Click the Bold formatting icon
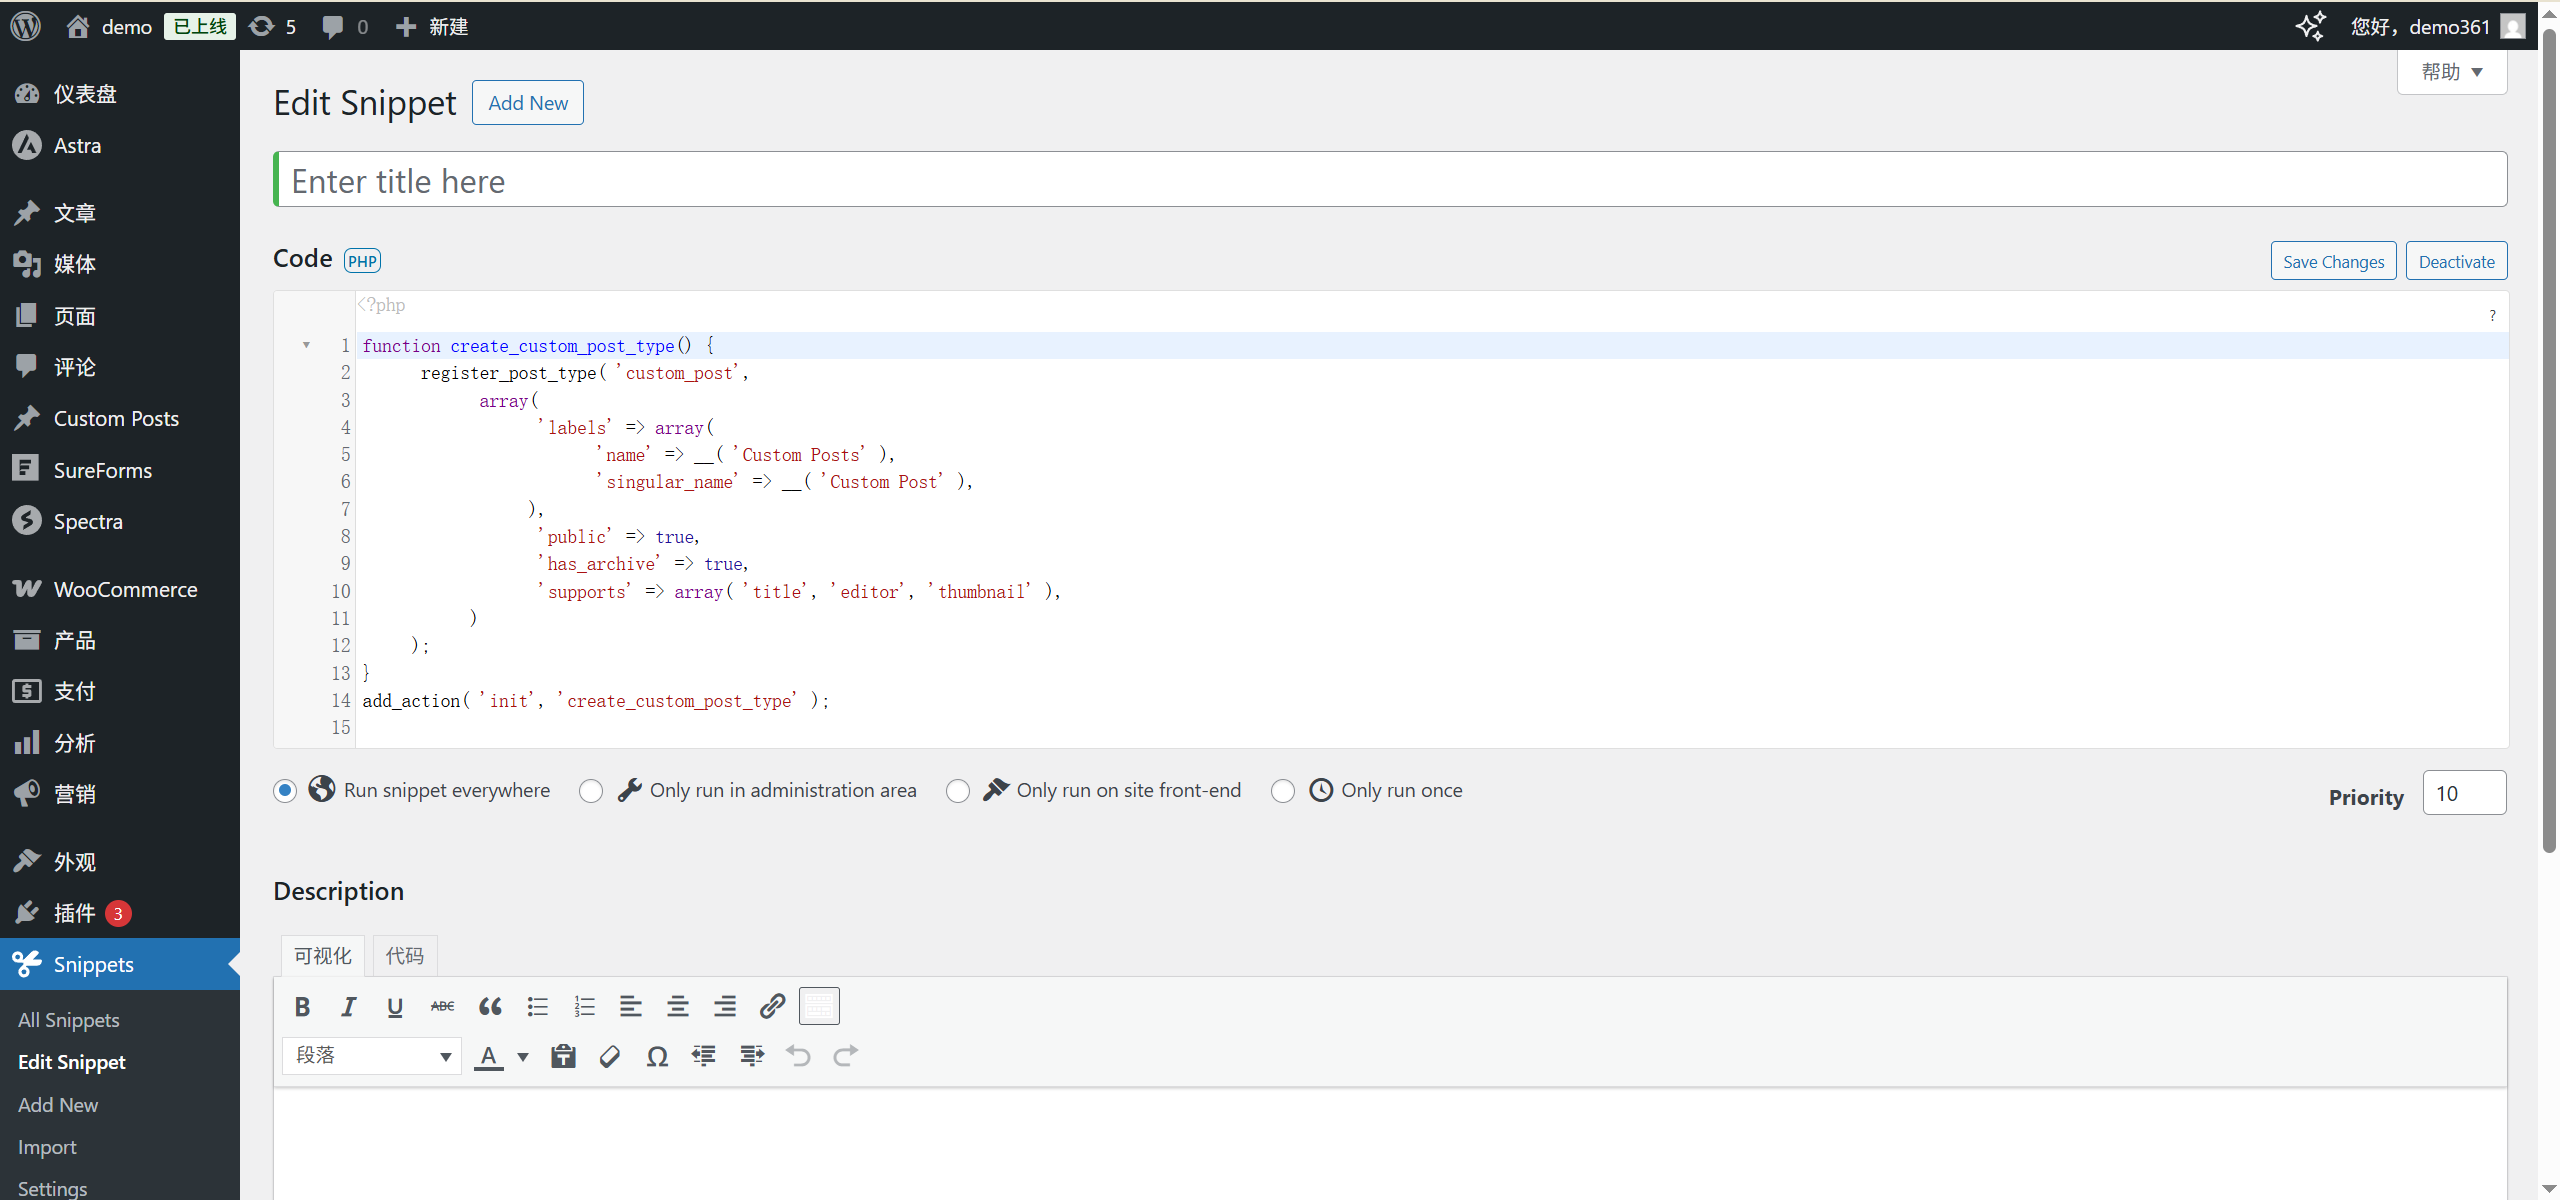 [302, 1006]
